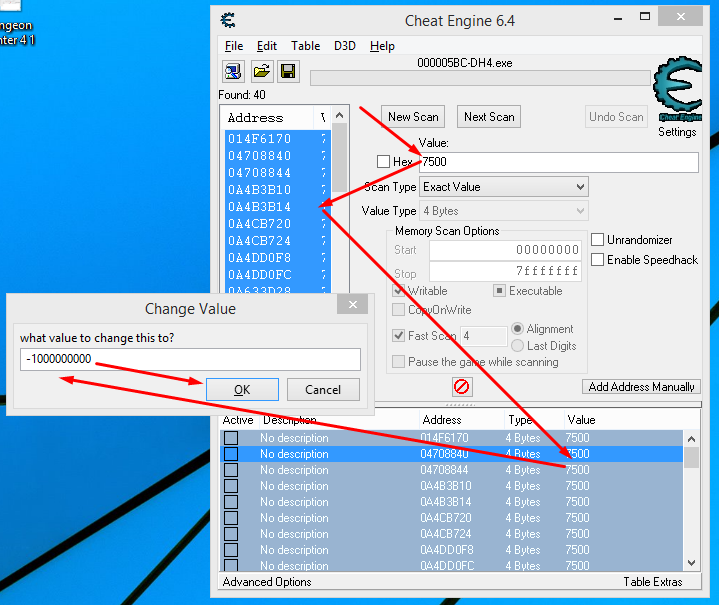Click Add Address Manually button
The height and width of the screenshot is (605, 719).
[642, 387]
